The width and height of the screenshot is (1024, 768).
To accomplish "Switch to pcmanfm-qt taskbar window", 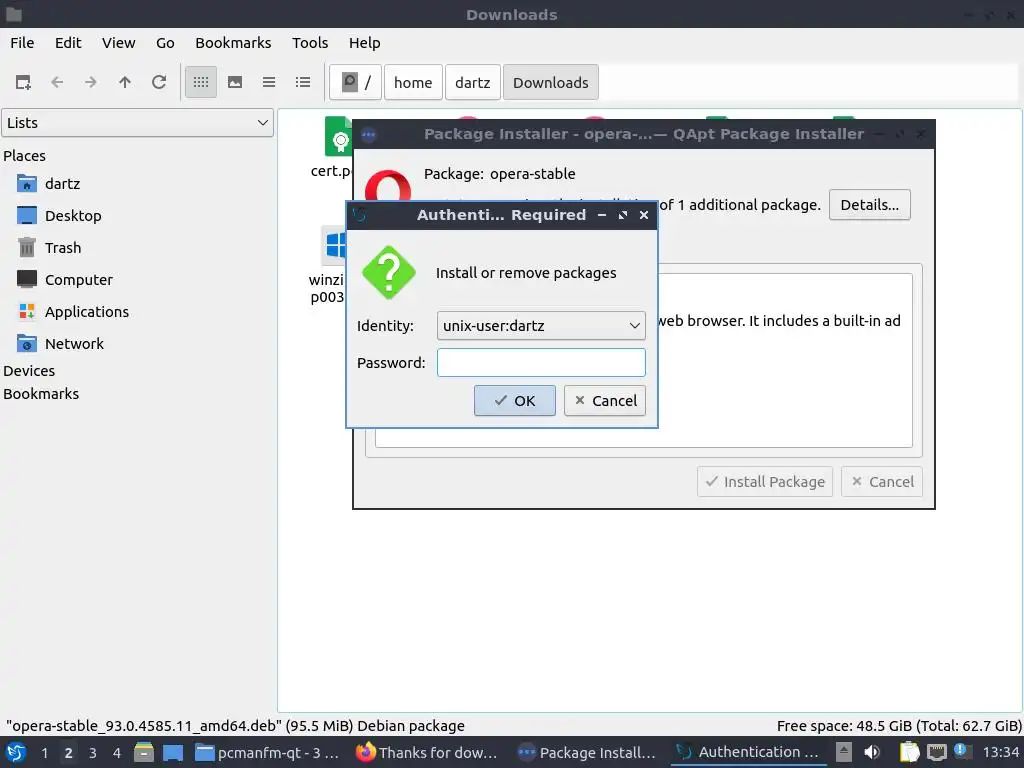I will tap(268, 752).
